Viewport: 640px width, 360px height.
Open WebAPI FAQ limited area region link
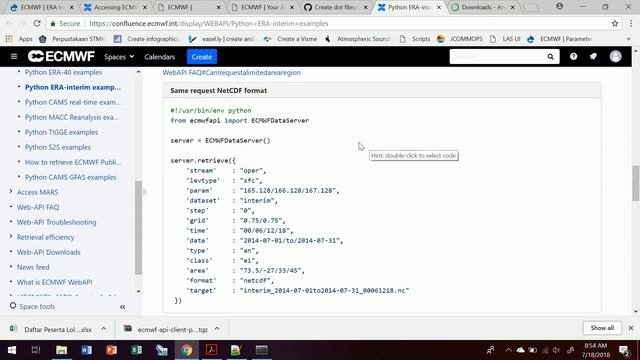[x=231, y=72]
